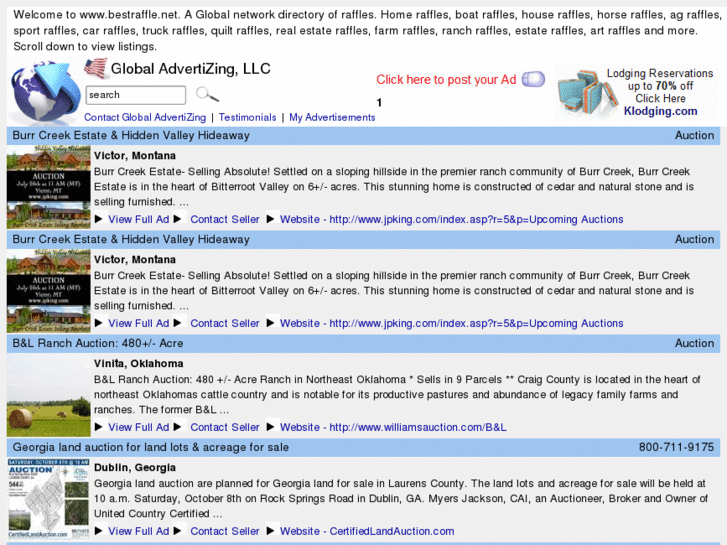This screenshot has height=545, width=727.
Task: Click 'Global AdvertiZing, LLC' title
Action: coord(191,69)
